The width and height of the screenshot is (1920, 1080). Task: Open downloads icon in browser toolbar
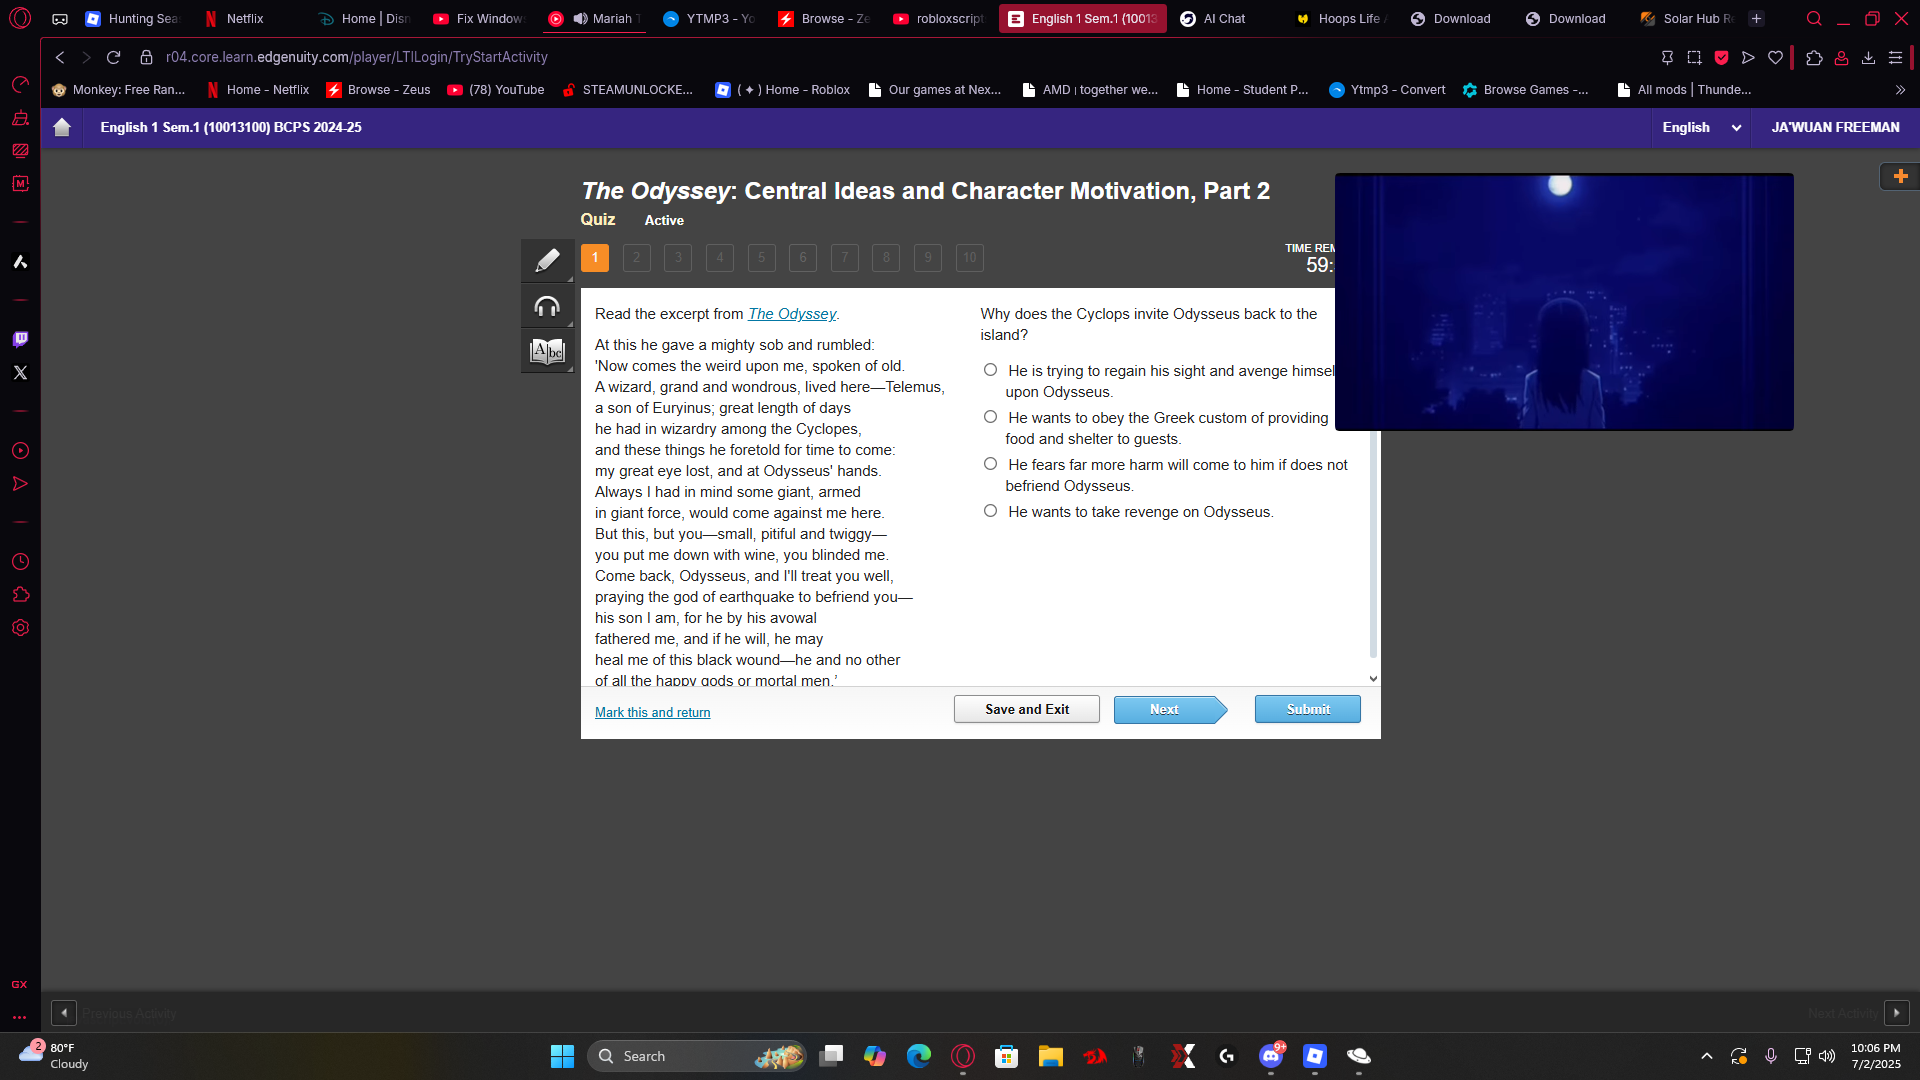click(1868, 57)
